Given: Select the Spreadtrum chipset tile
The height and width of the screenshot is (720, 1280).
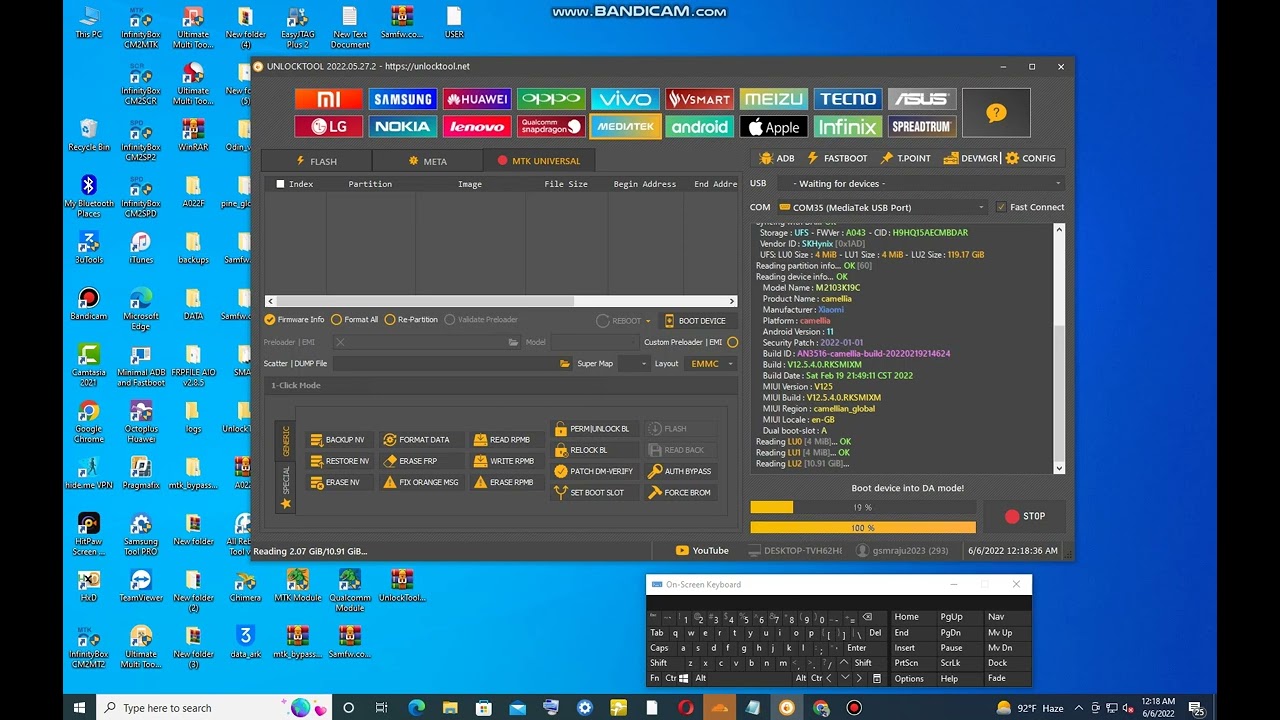Looking at the screenshot, I should pyautogui.click(x=921, y=127).
